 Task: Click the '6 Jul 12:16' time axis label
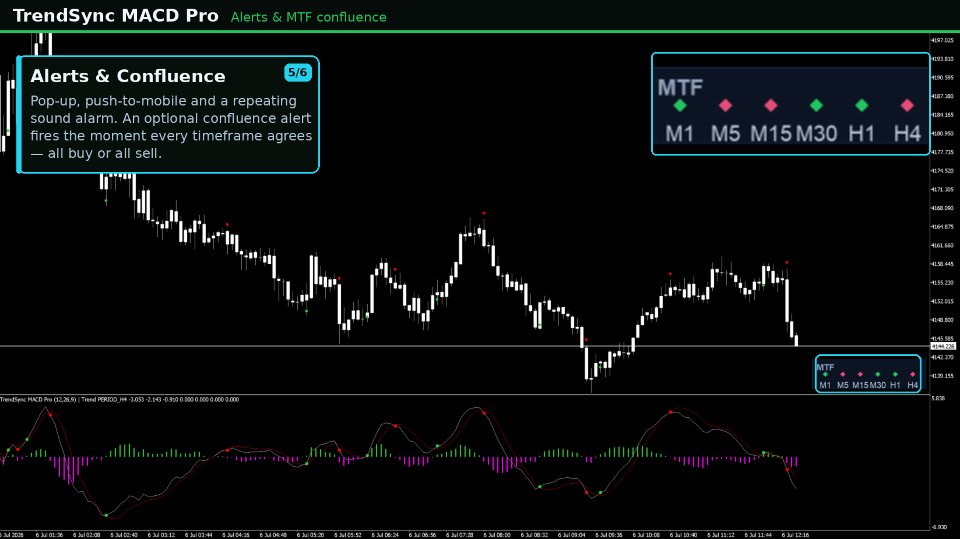point(795,535)
